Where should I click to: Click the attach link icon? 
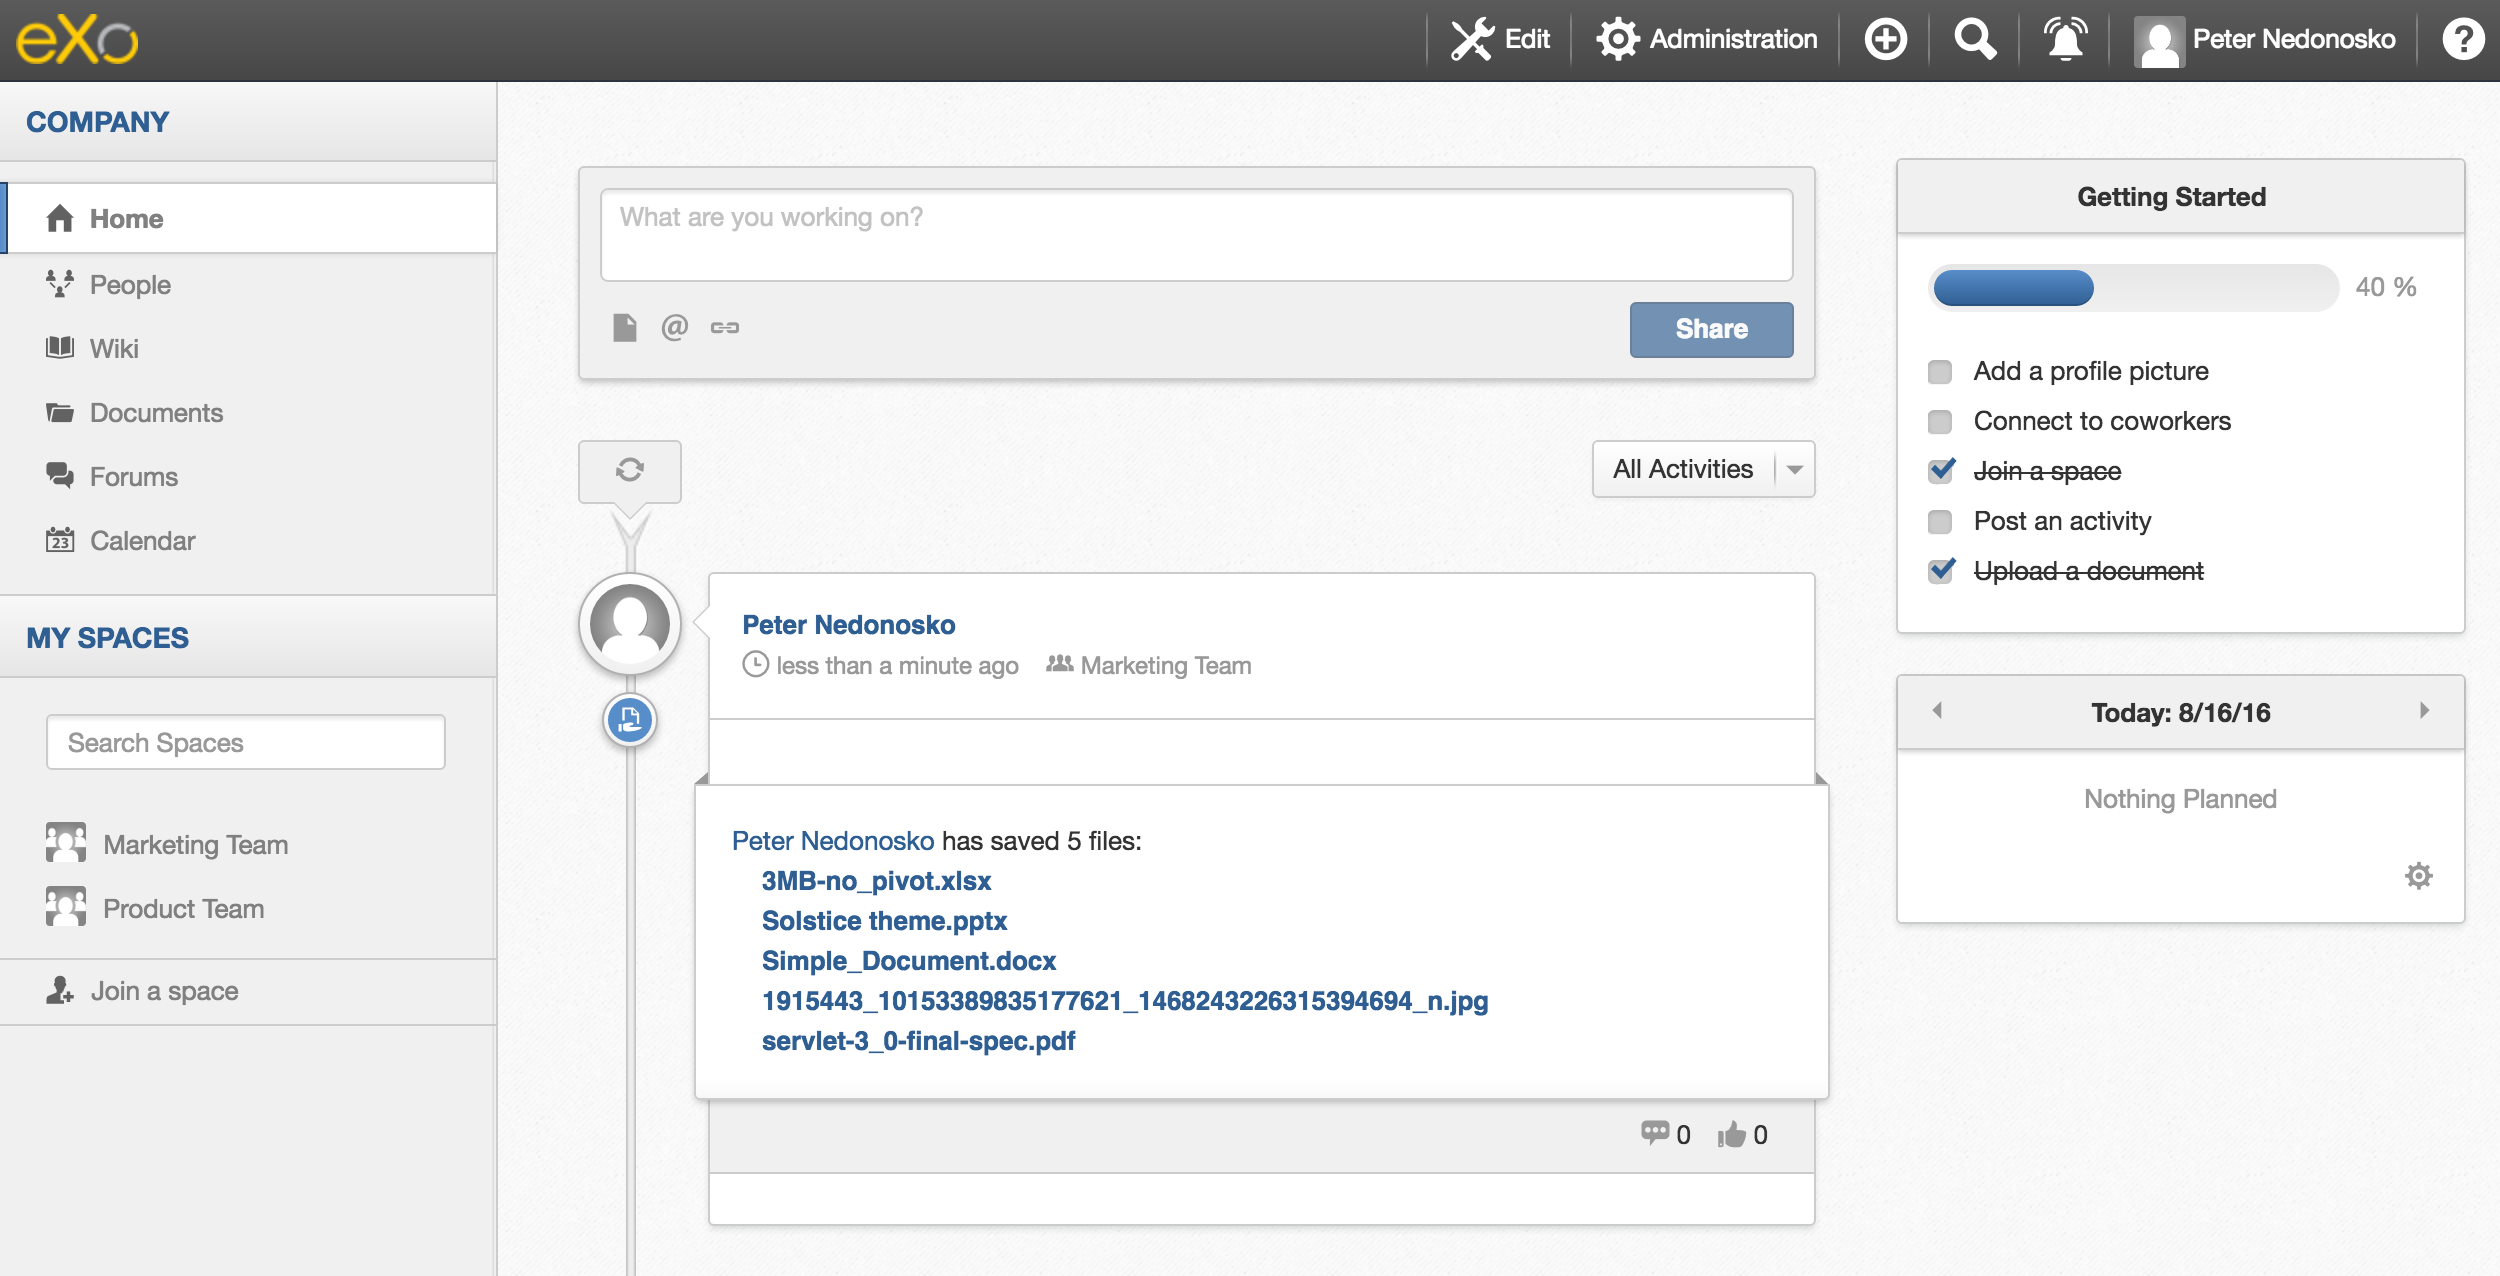(725, 327)
